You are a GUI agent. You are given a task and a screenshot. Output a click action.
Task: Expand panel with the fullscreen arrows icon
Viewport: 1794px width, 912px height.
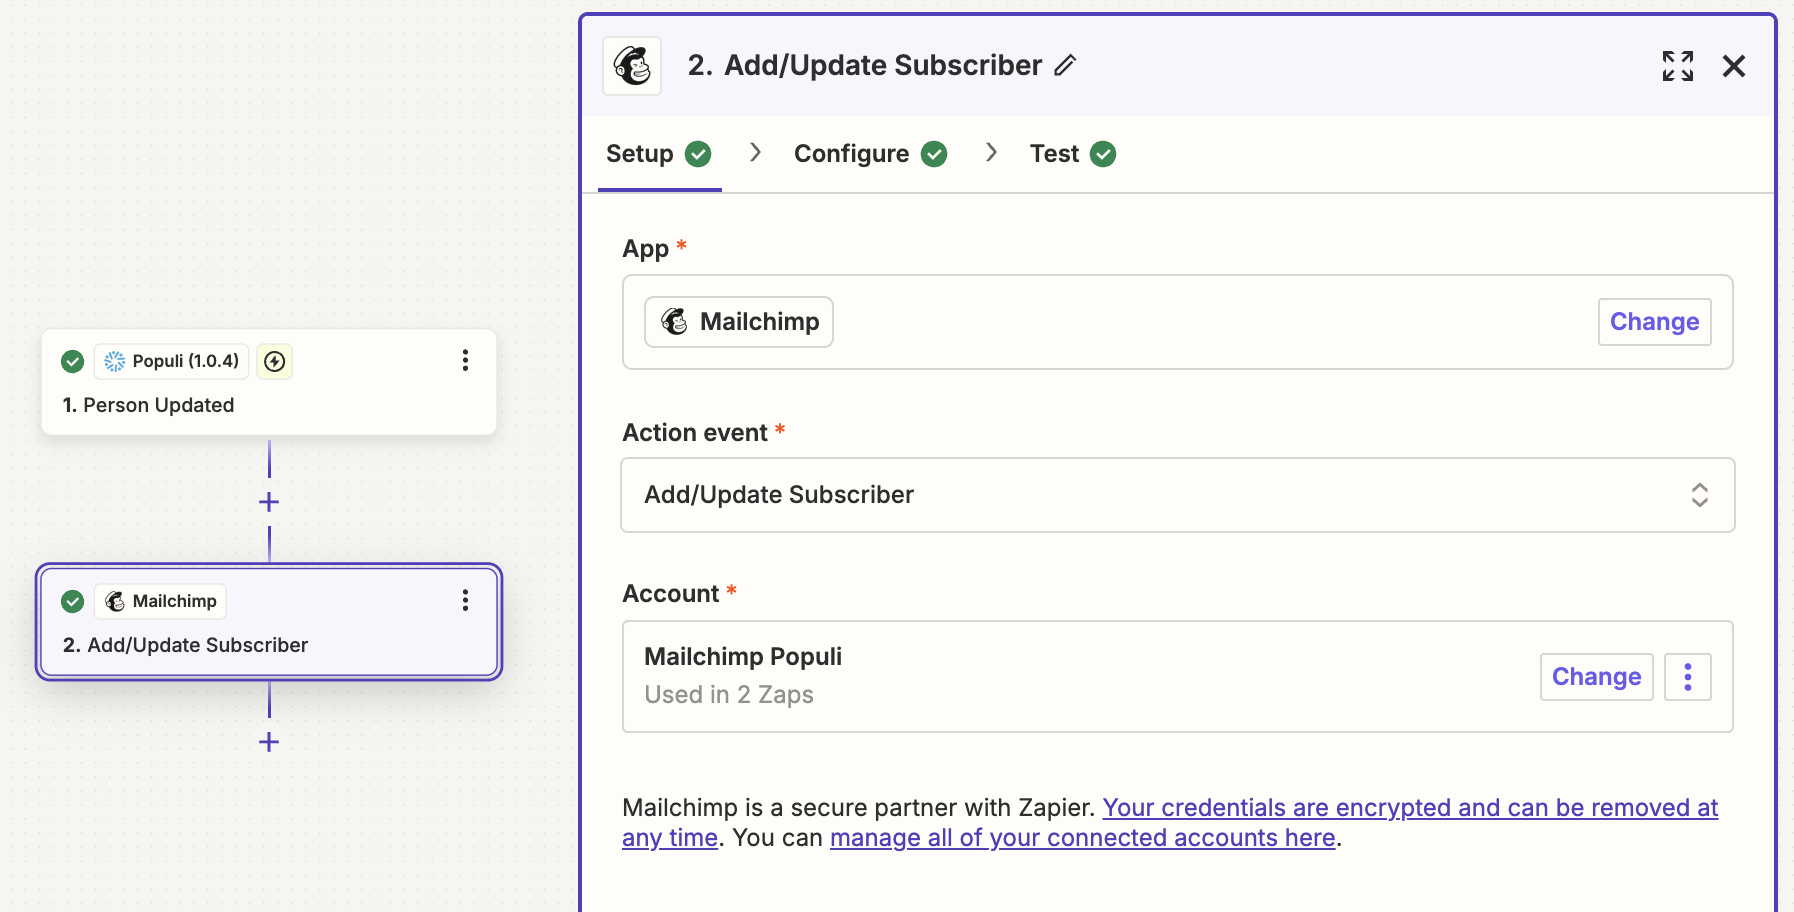1677,66
